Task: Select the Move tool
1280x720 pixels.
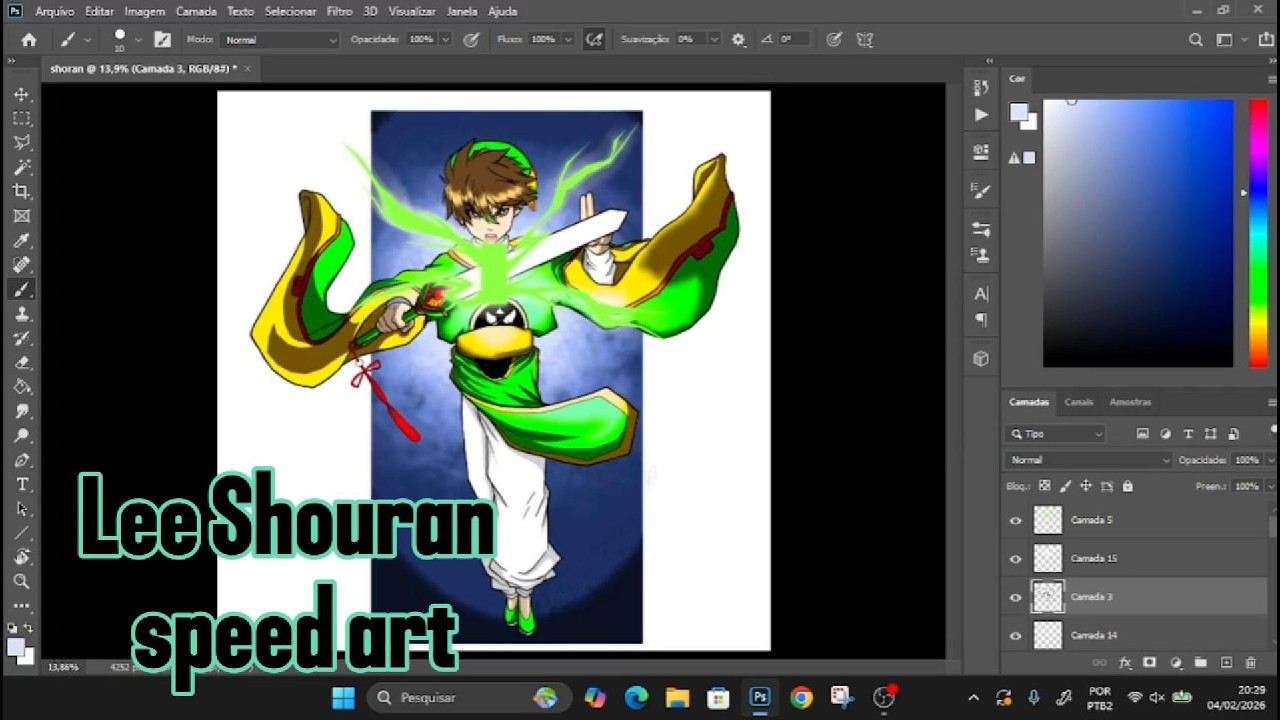Action: click(21, 94)
